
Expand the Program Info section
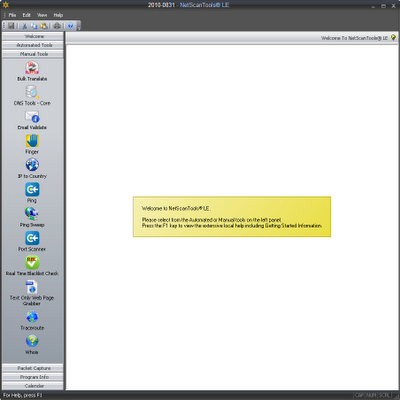click(x=33, y=377)
